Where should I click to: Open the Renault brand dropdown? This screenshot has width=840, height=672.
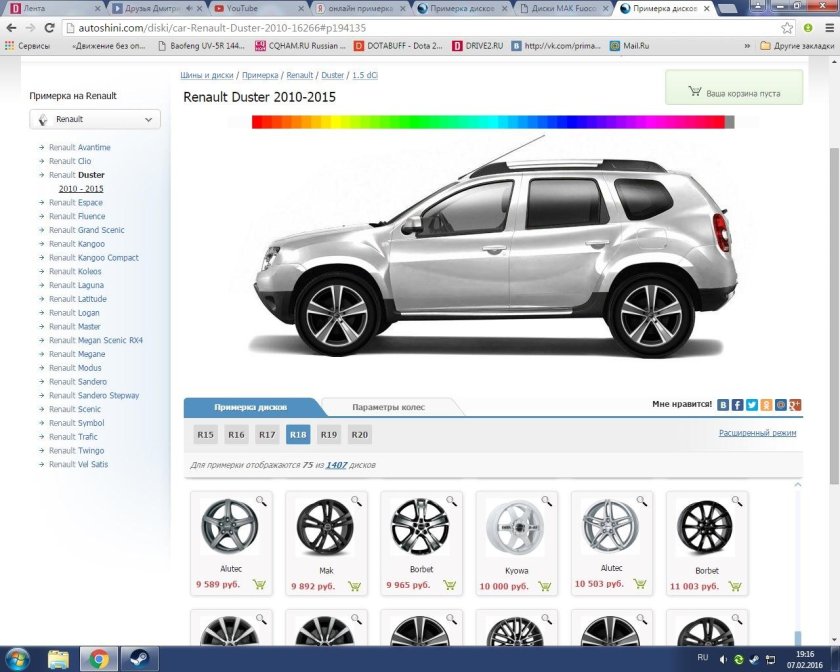pyautogui.click(x=95, y=119)
